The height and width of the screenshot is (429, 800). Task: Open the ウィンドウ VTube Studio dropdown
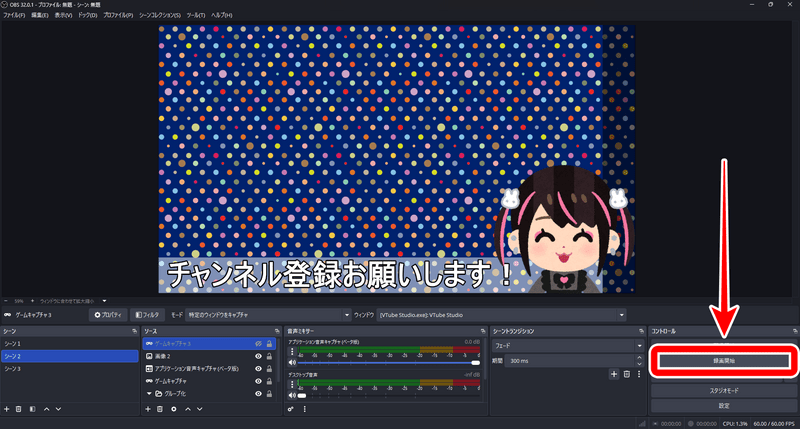(502, 315)
